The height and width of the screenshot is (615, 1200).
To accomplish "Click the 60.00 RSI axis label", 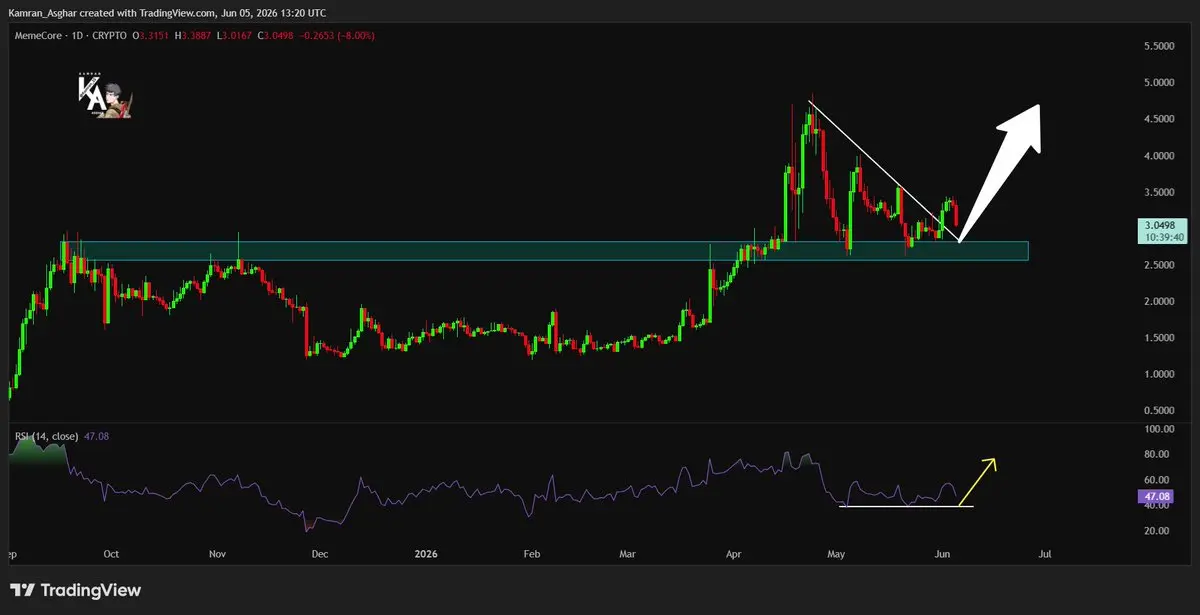I will pos(1158,480).
